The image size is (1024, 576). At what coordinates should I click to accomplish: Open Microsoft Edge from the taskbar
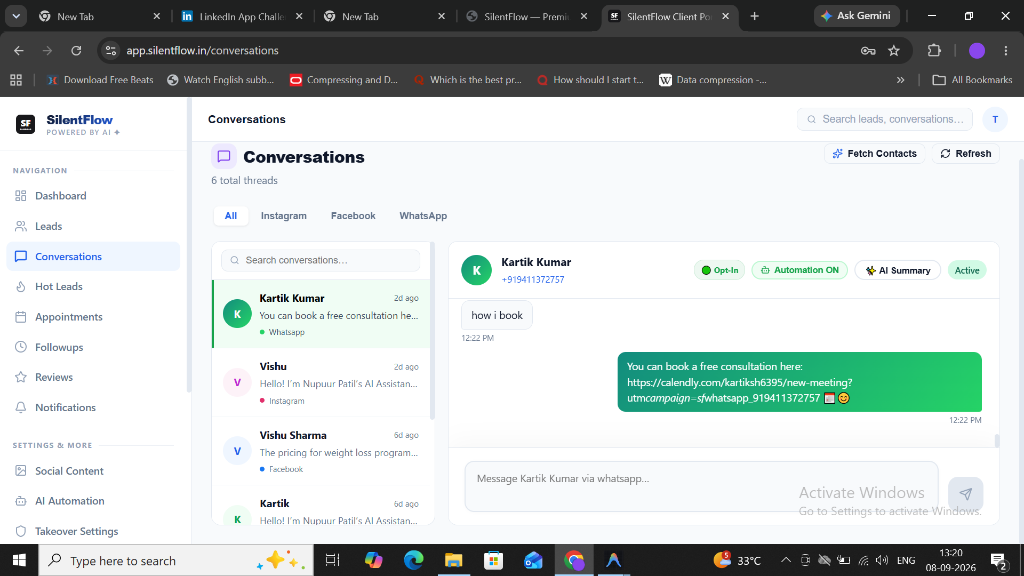[x=413, y=560]
